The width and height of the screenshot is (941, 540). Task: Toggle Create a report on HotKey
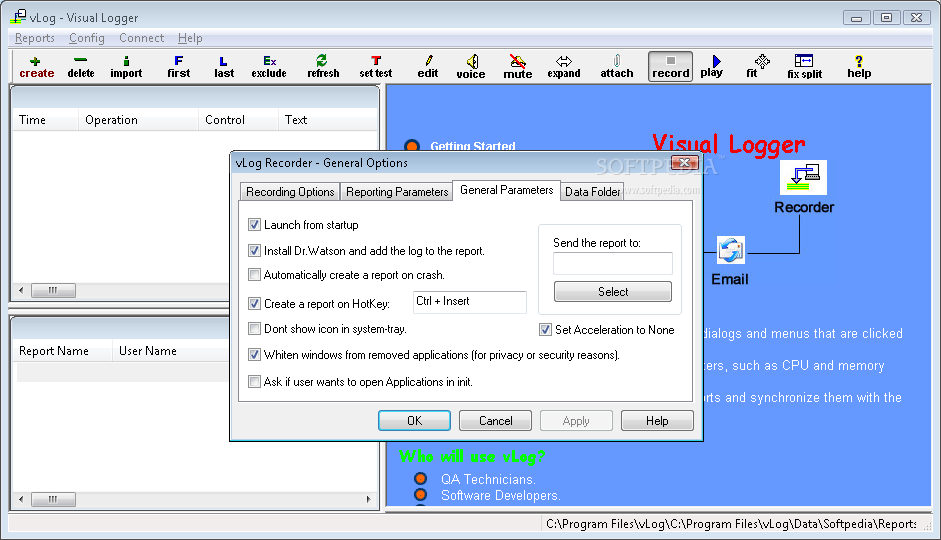tap(254, 304)
